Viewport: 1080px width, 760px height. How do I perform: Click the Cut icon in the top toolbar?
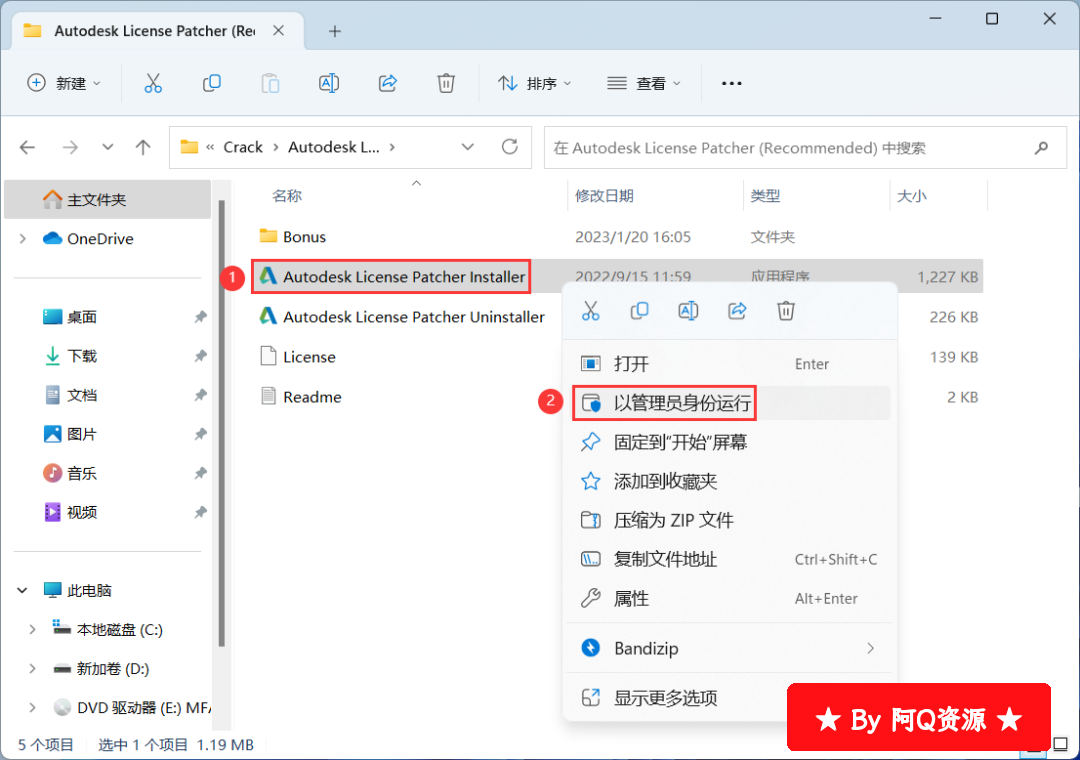pos(153,83)
